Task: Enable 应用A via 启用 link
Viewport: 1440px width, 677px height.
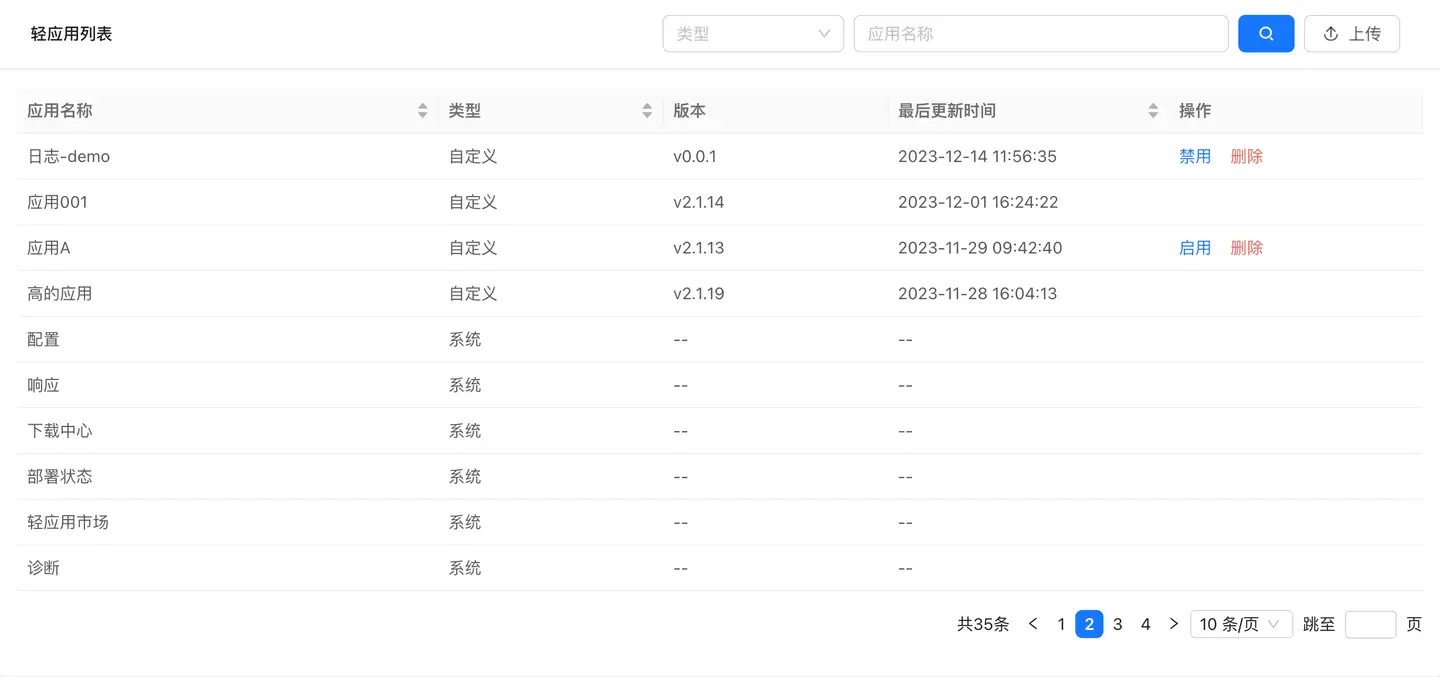Action: (x=1195, y=248)
